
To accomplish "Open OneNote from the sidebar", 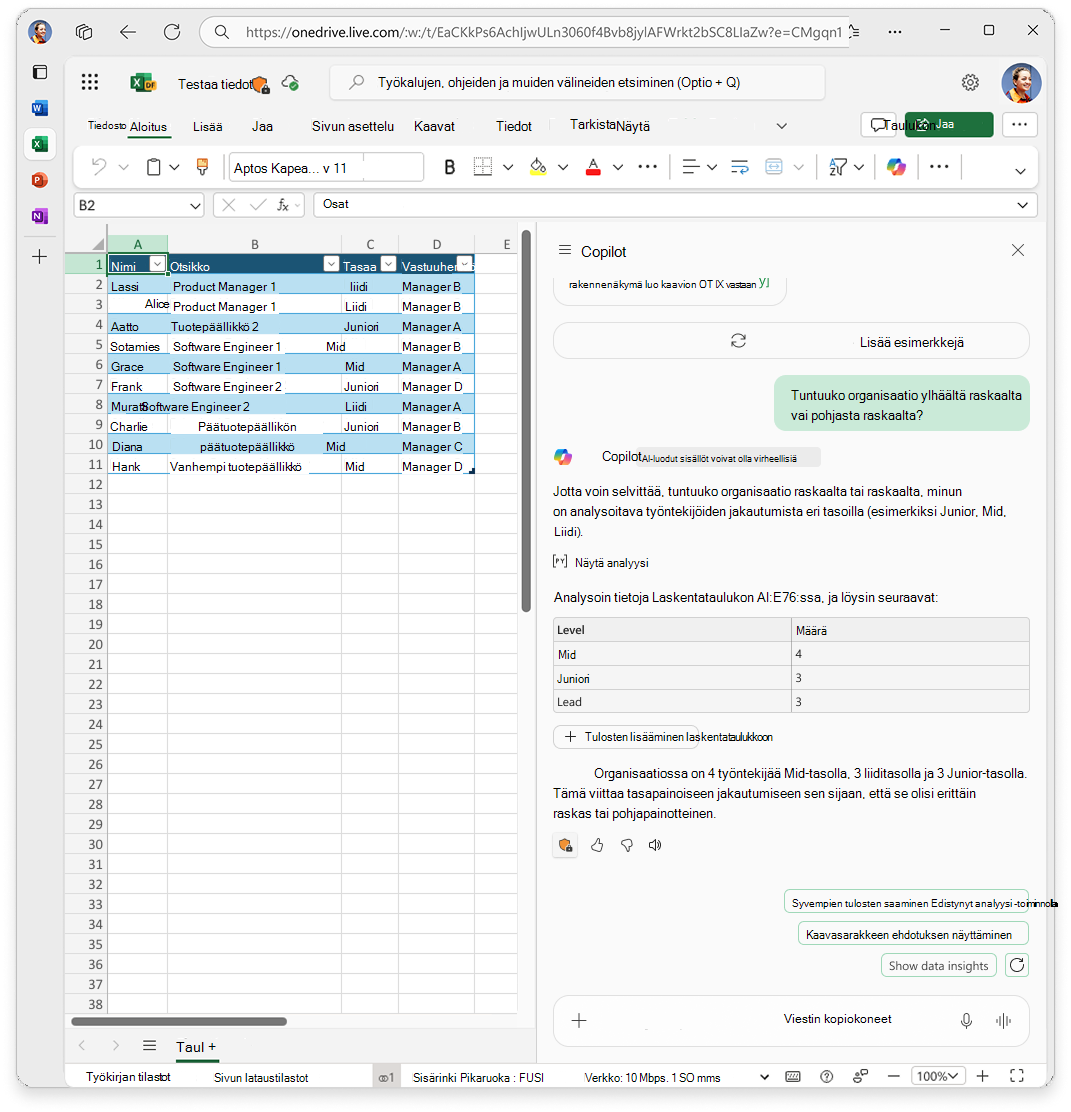I will pos(40,216).
